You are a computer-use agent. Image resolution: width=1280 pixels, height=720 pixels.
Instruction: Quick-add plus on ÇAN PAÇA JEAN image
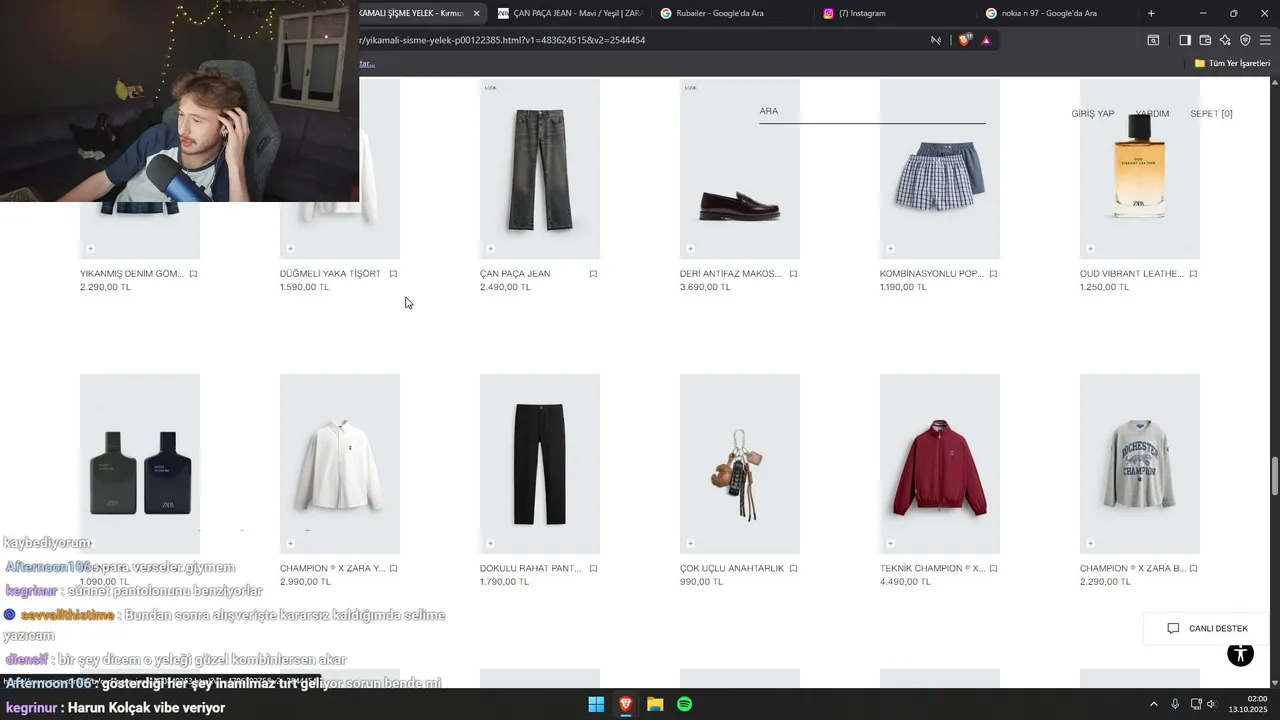coord(490,248)
